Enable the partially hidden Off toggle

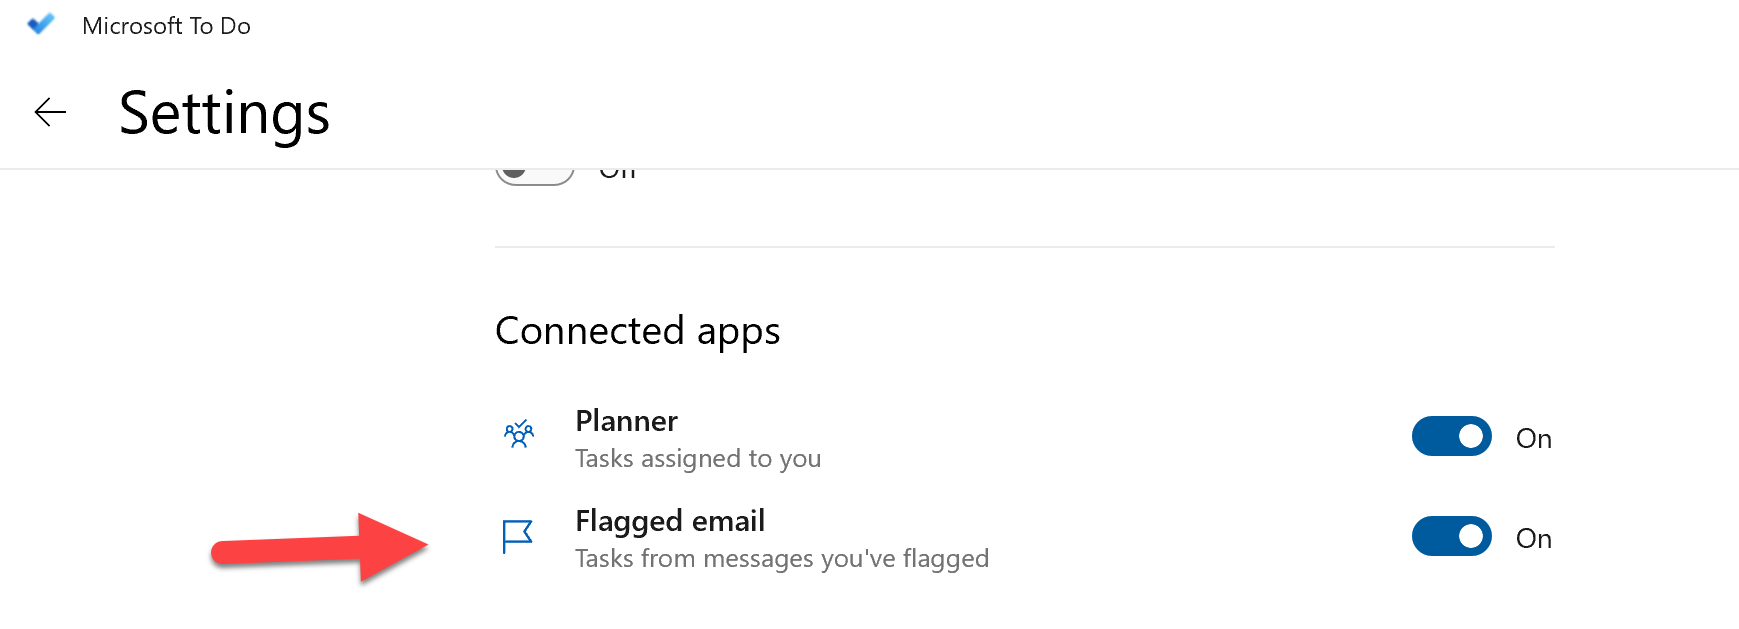(535, 175)
